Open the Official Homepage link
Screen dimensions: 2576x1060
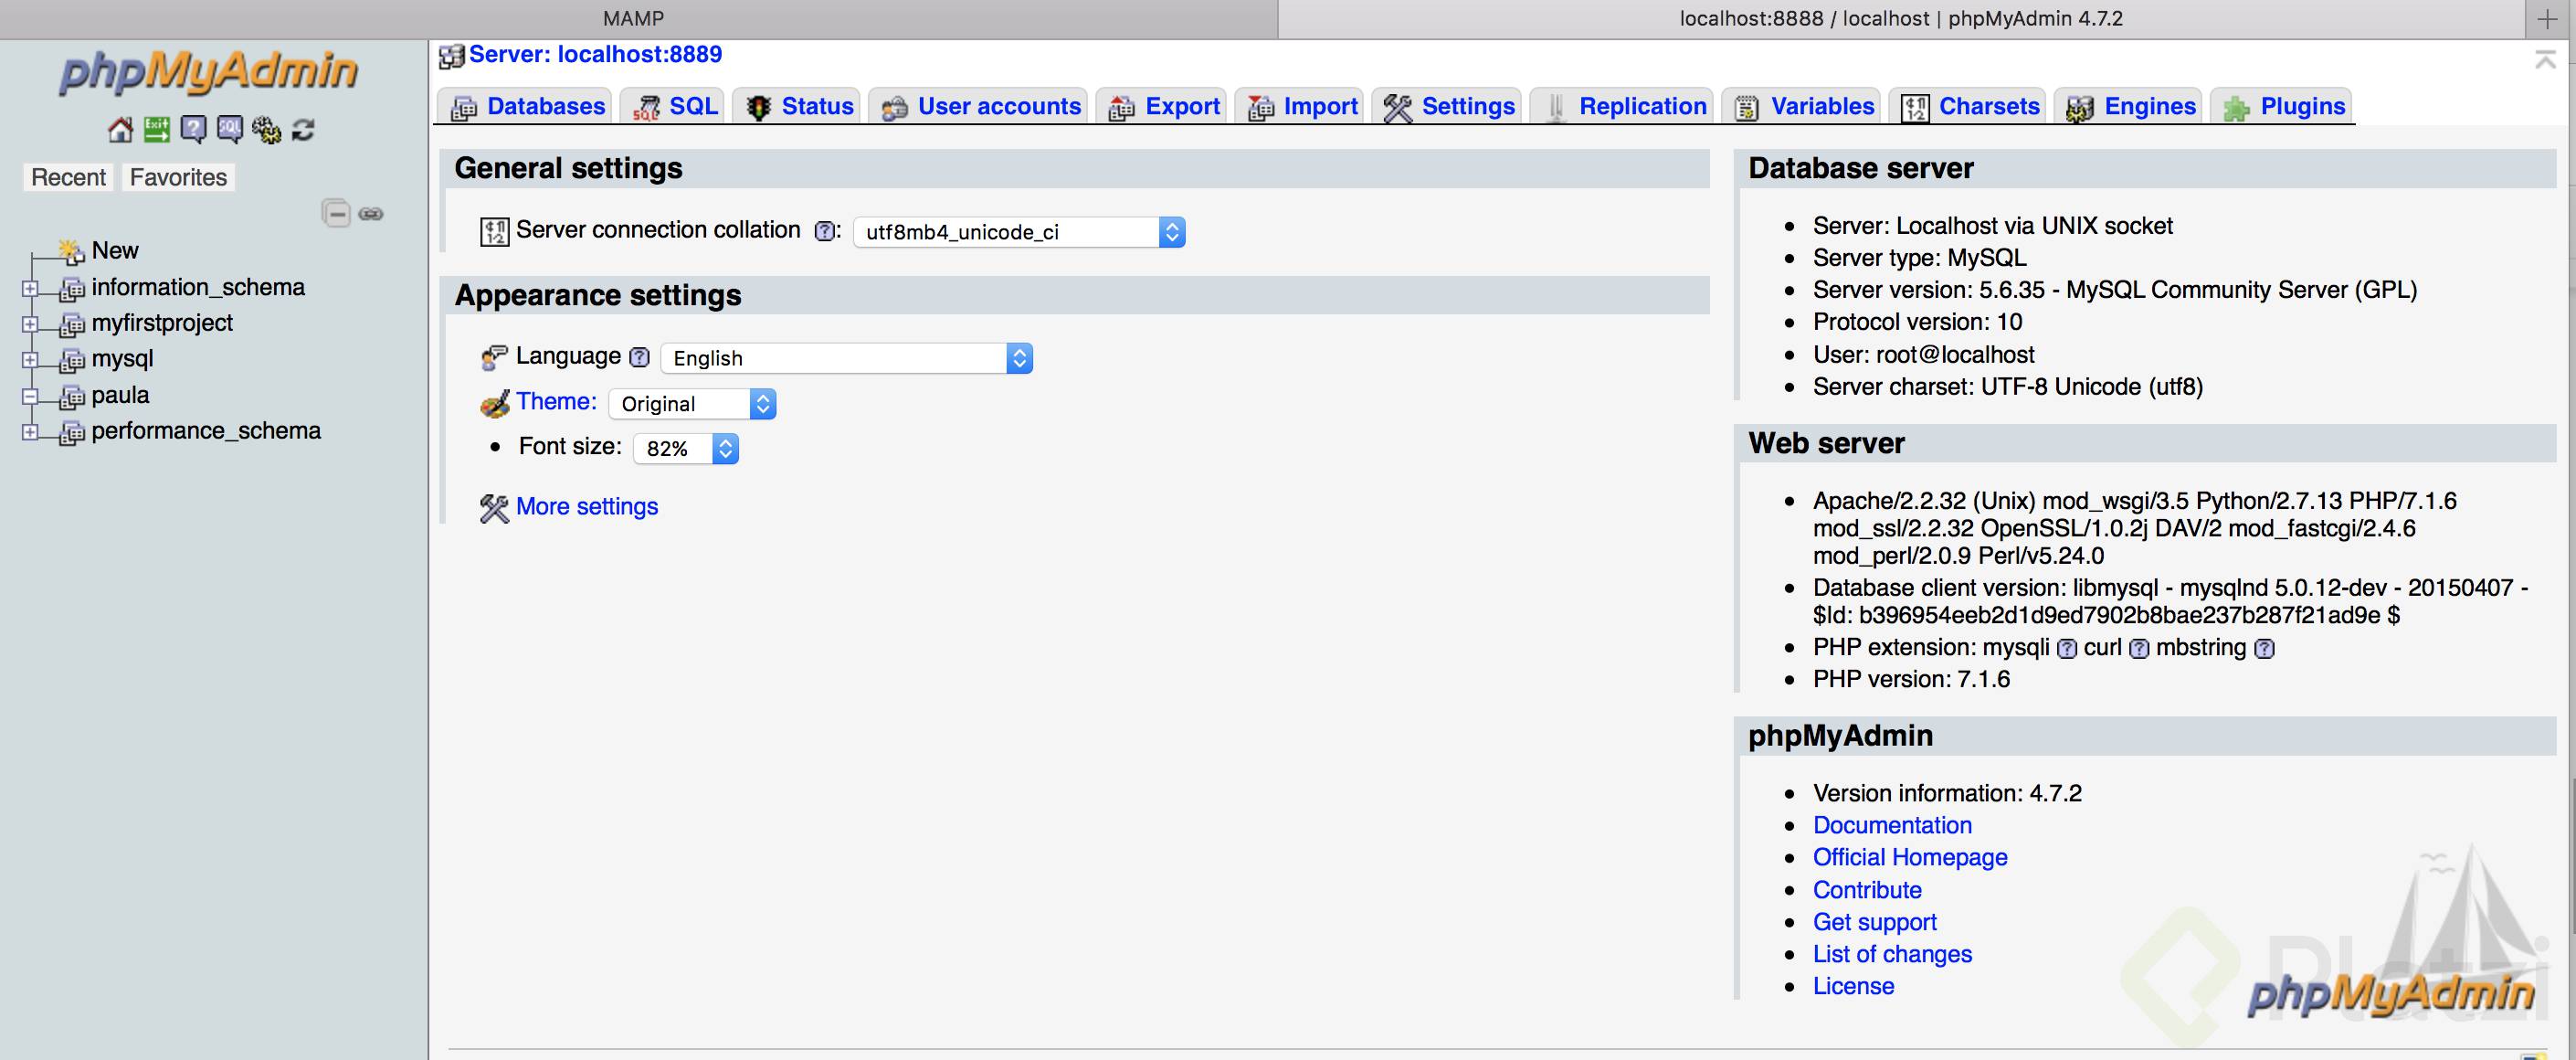pyautogui.click(x=1909, y=857)
